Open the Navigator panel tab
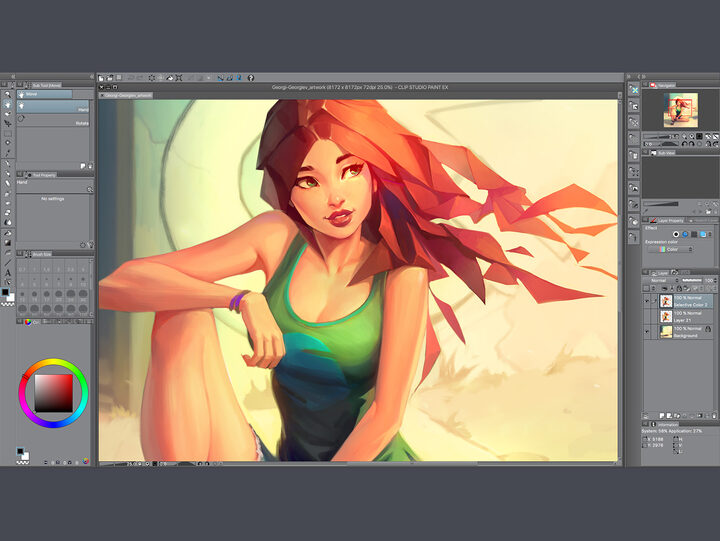Screen dimensions: 720x541 coord(663,85)
